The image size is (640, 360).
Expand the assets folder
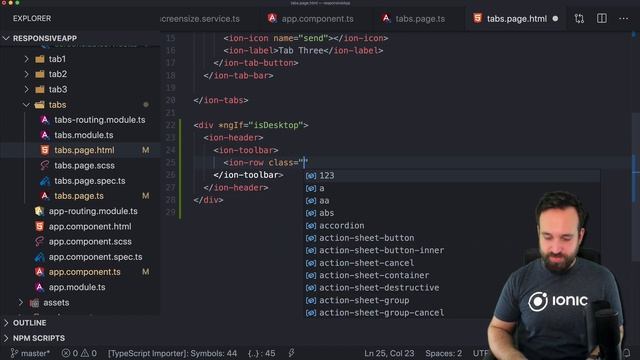point(21,302)
